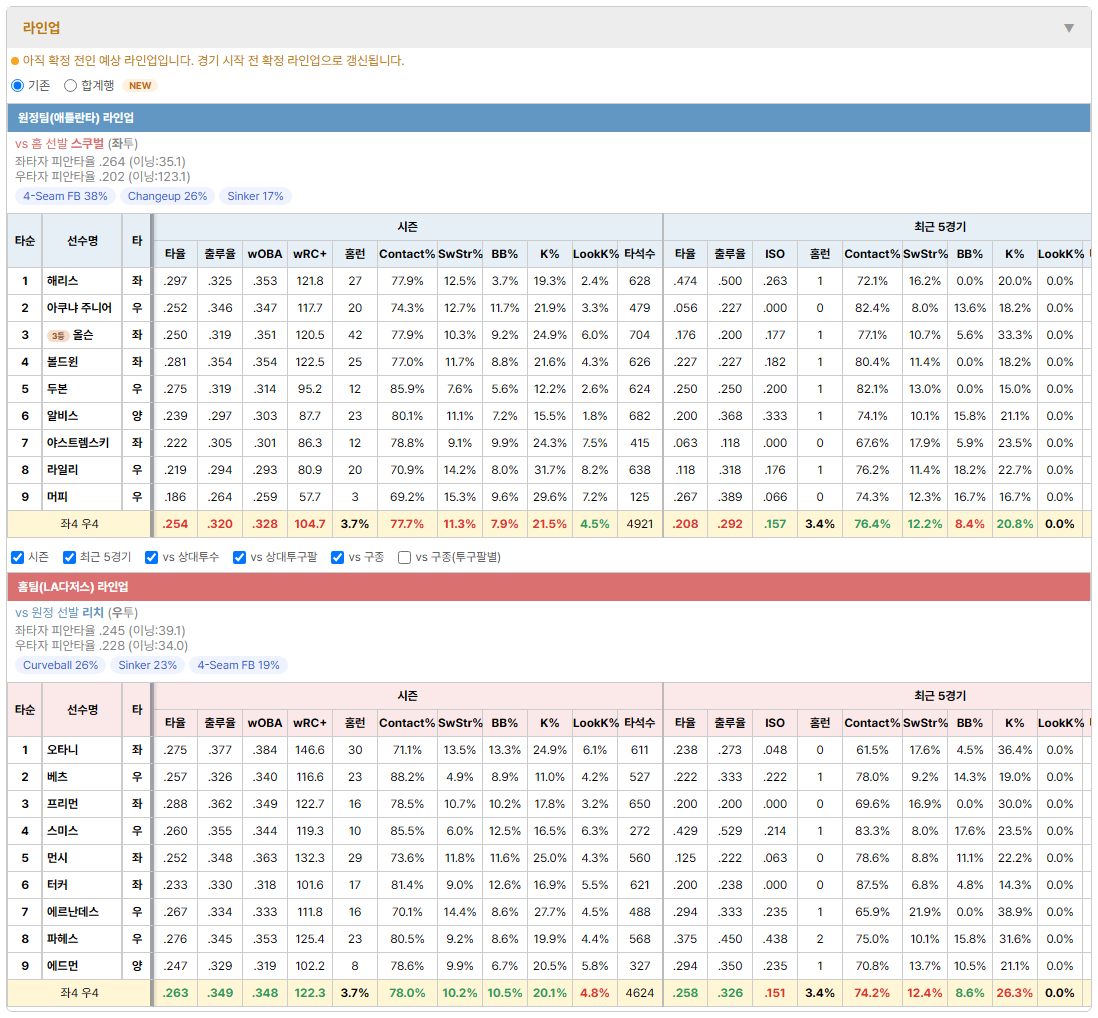The height and width of the screenshot is (1018, 1098).
Task: Select player 라일리
Action: [x=62, y=470]
